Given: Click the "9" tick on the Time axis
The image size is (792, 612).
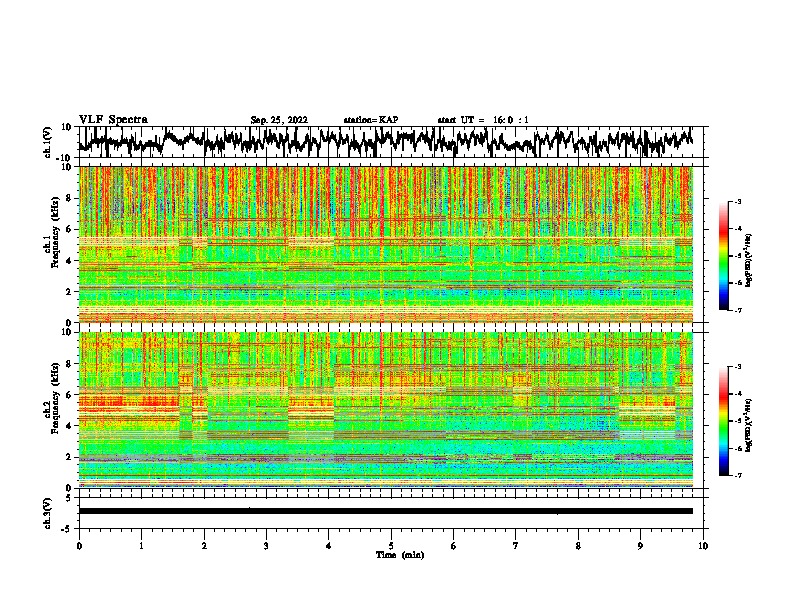Looking at the screenshot, I should 640,546.
